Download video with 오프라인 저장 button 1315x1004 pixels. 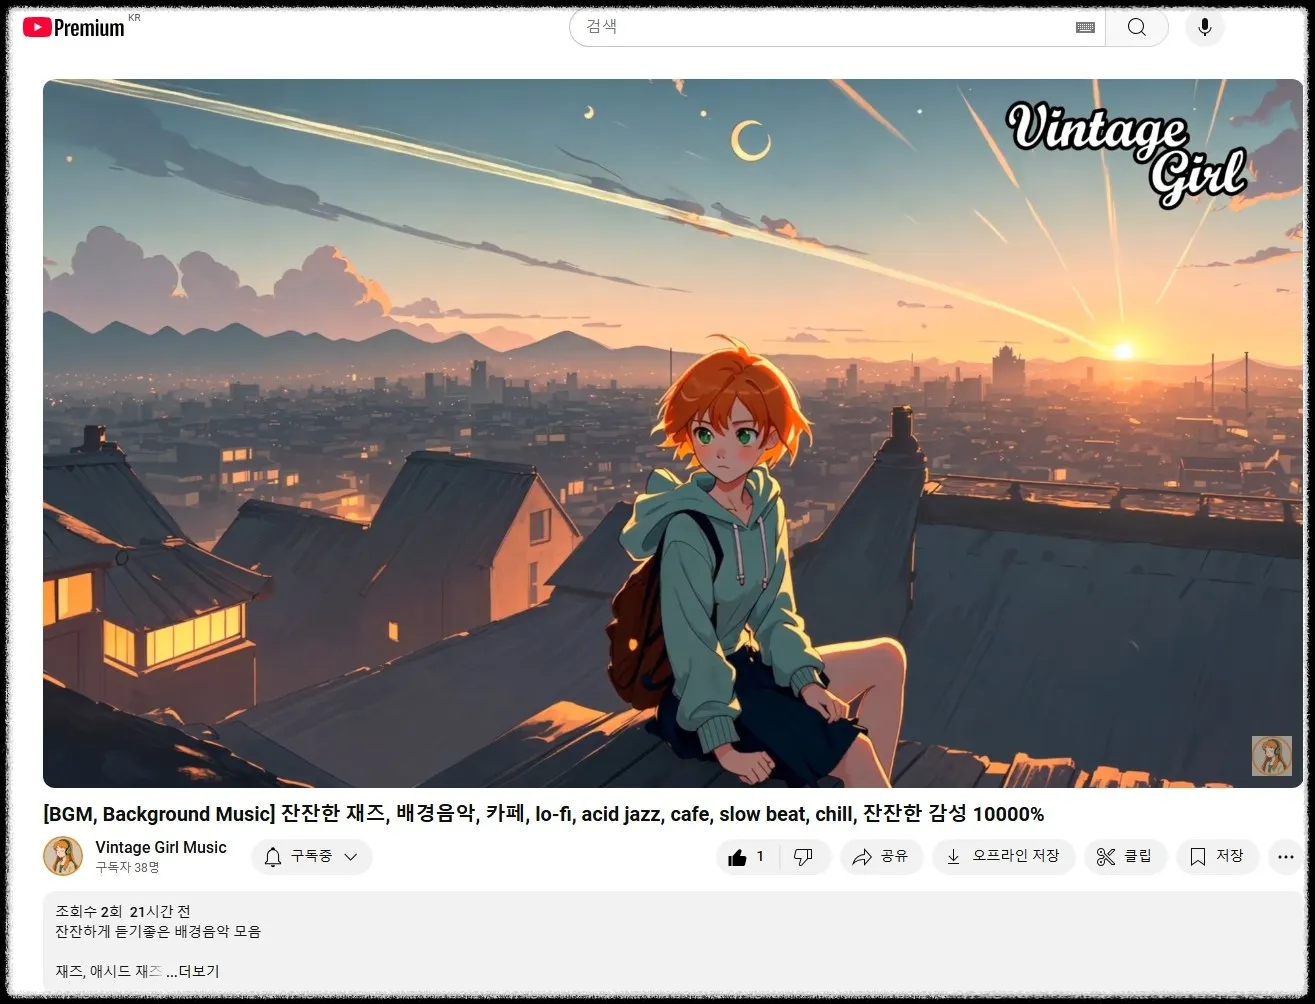tap(1003, 857)
